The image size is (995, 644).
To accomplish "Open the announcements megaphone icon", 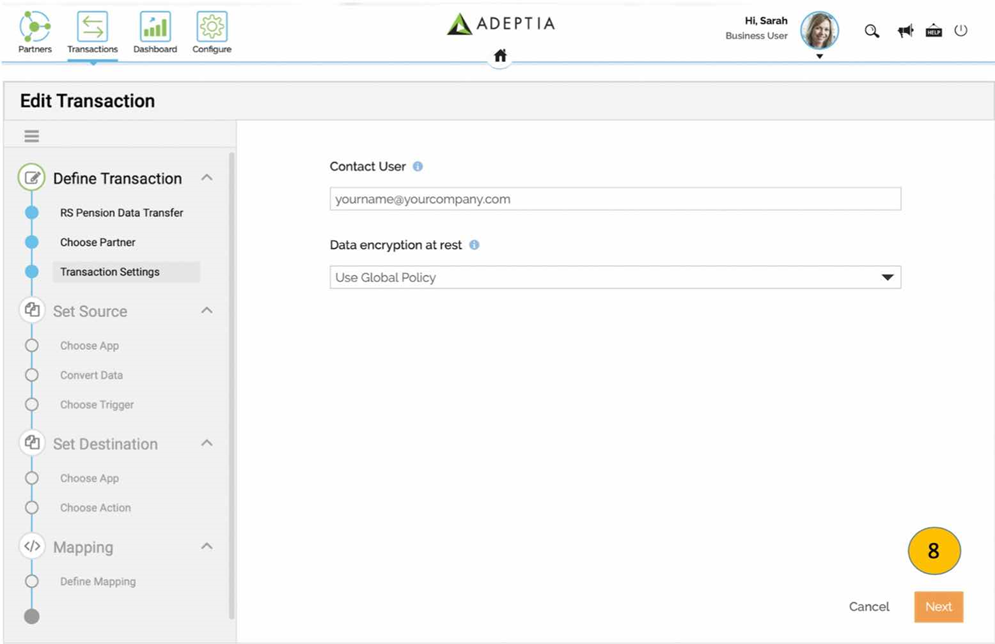I will 905,31.
